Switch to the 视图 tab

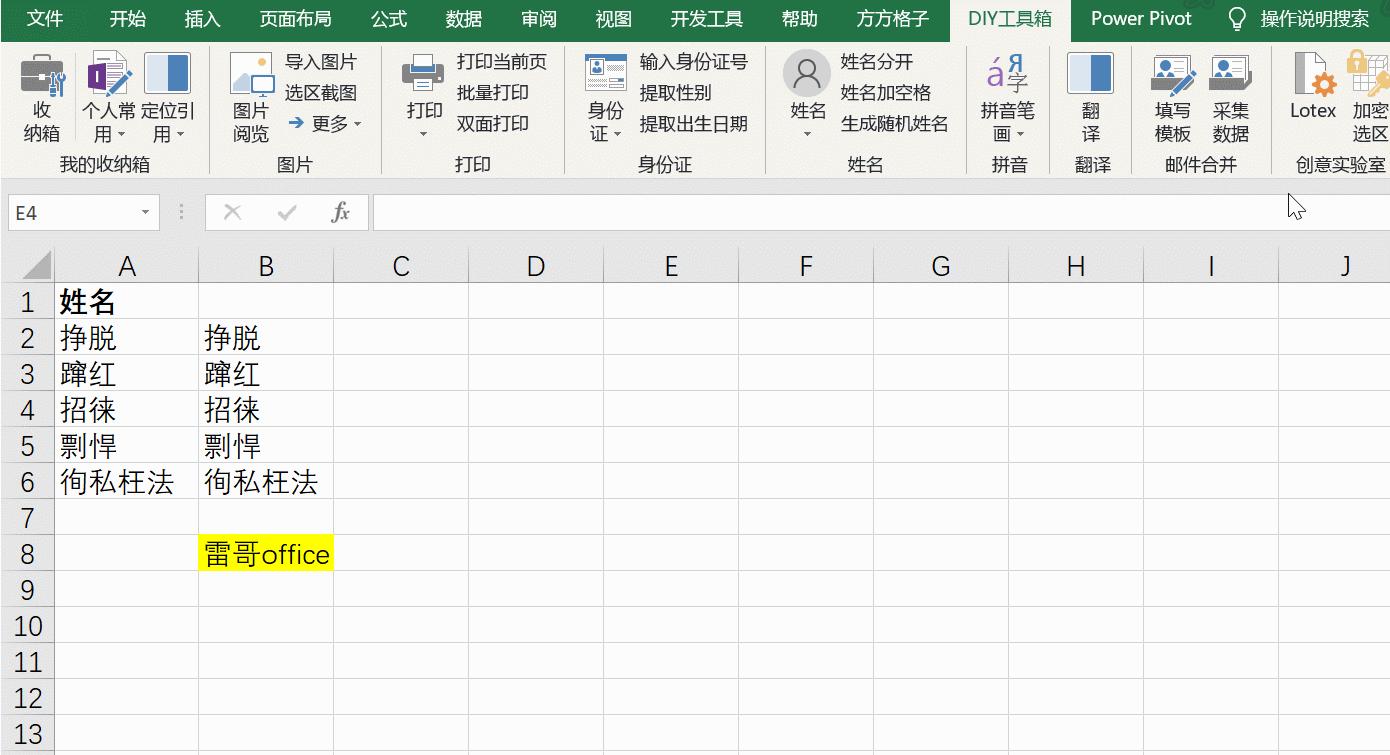tap(614, 19)
